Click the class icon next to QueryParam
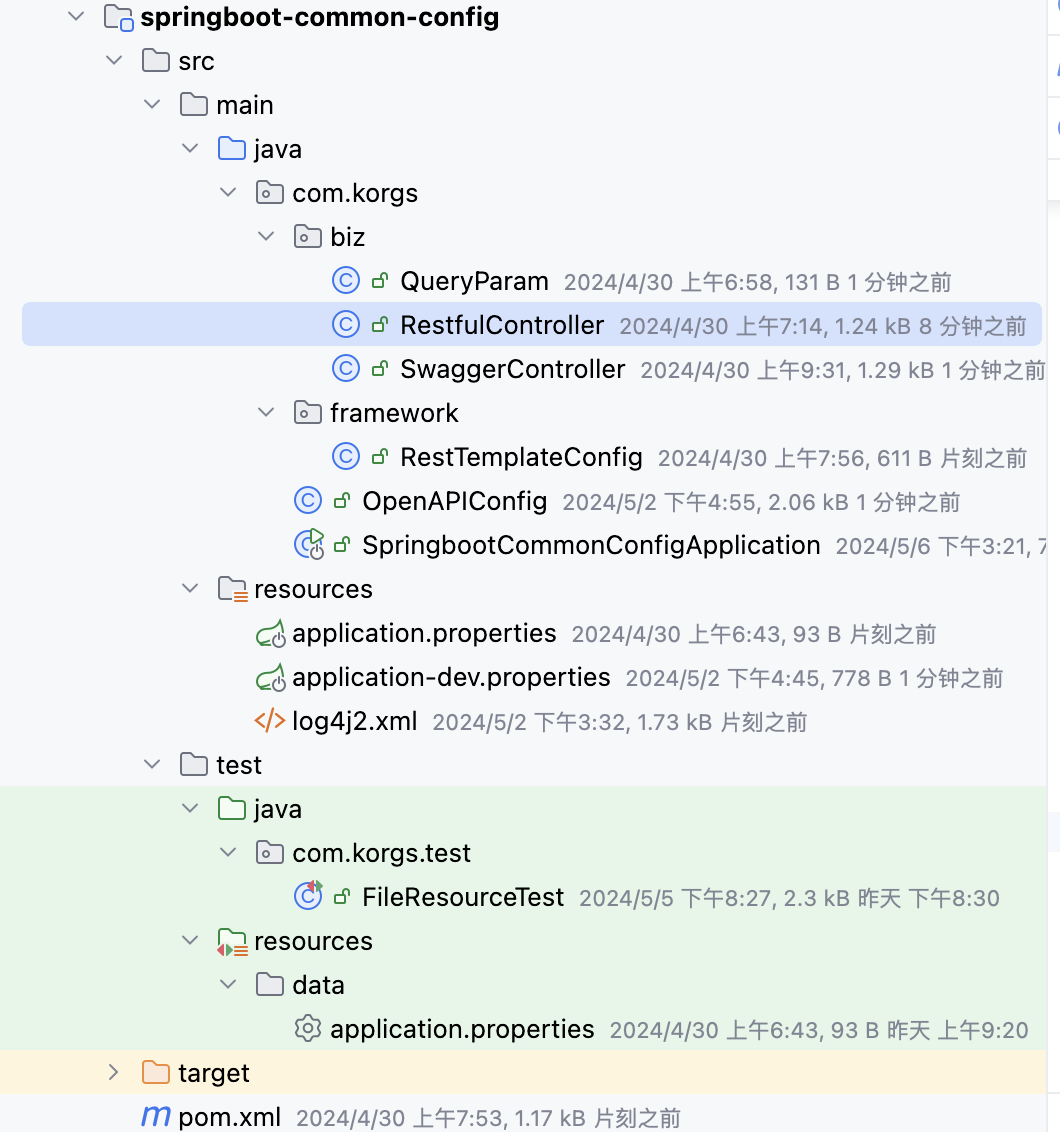 coord(345,280)
